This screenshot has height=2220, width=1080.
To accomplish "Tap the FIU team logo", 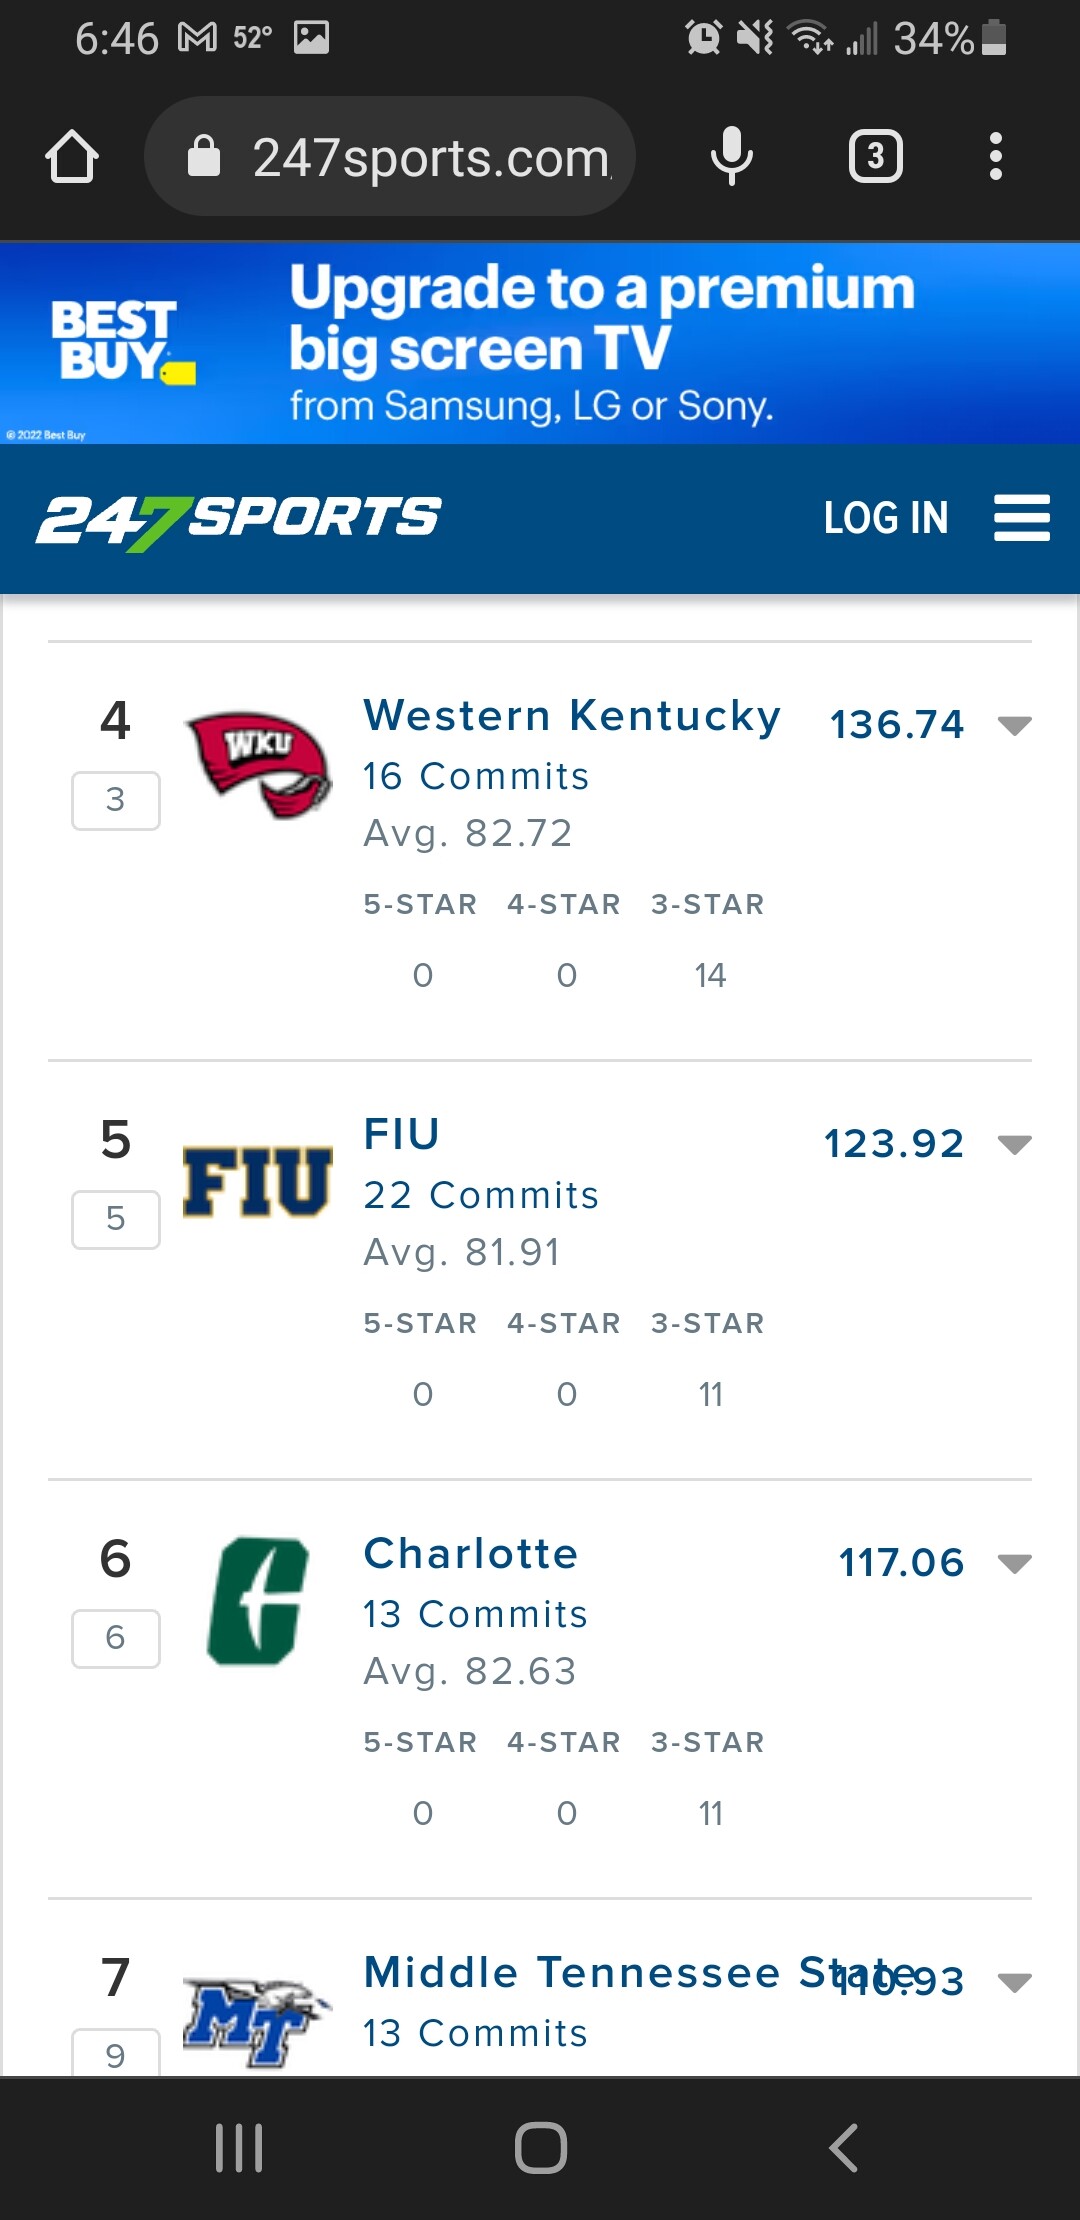I will point(257,1182).
